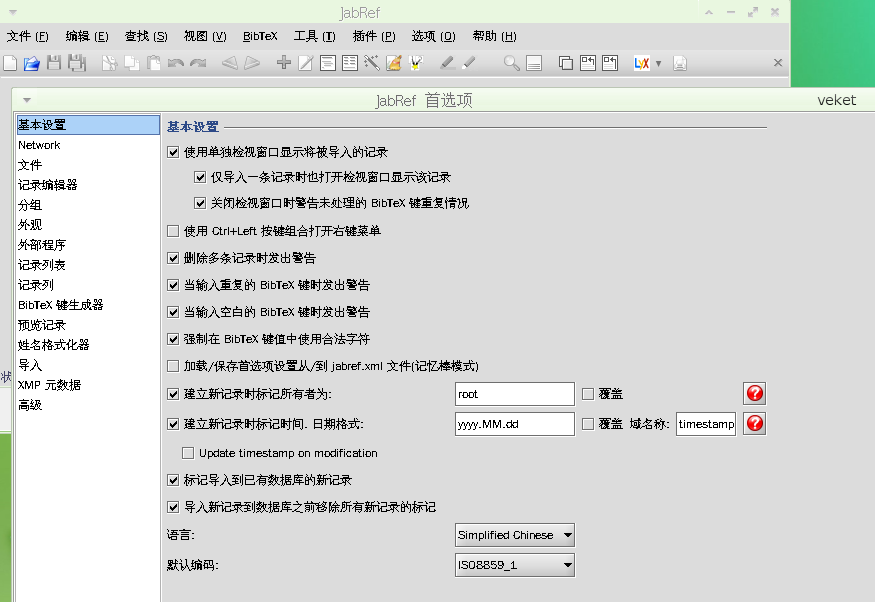Click the Paste clipboard toolbar icon

[x=153, y=63]
